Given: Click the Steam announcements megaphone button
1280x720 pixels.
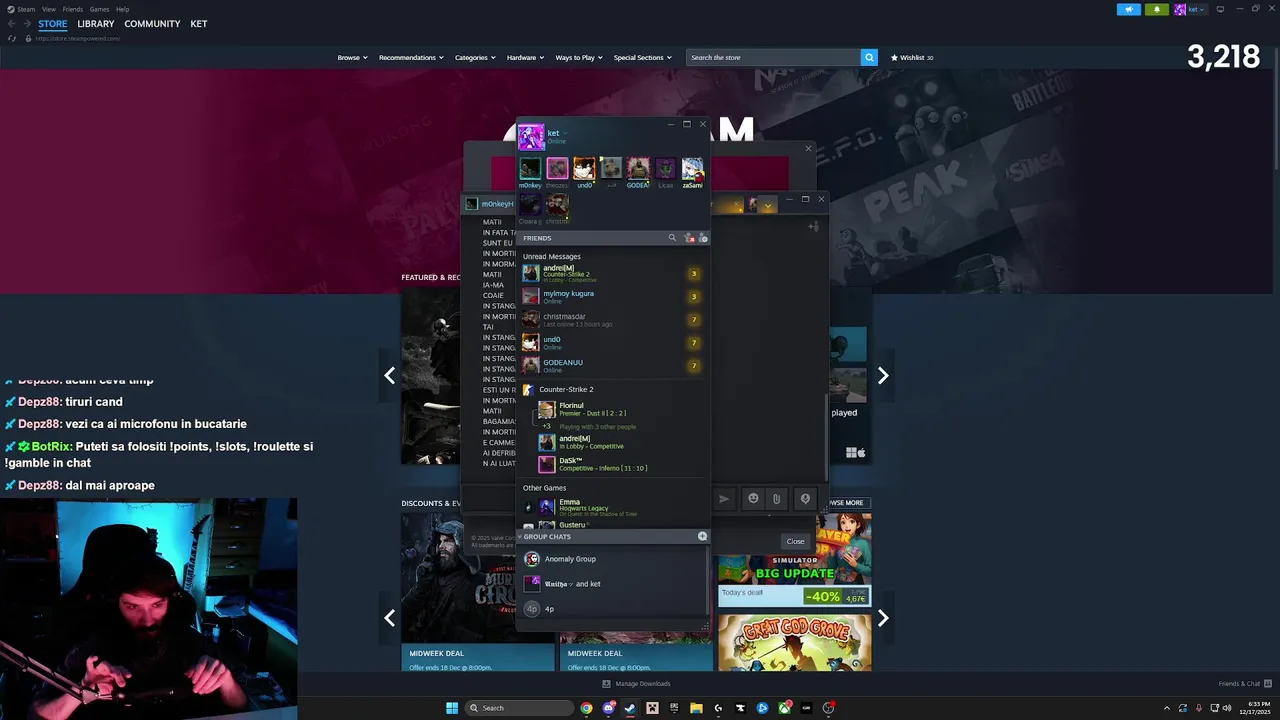Looking at the screenshot, I should (x=1129, y=9).
